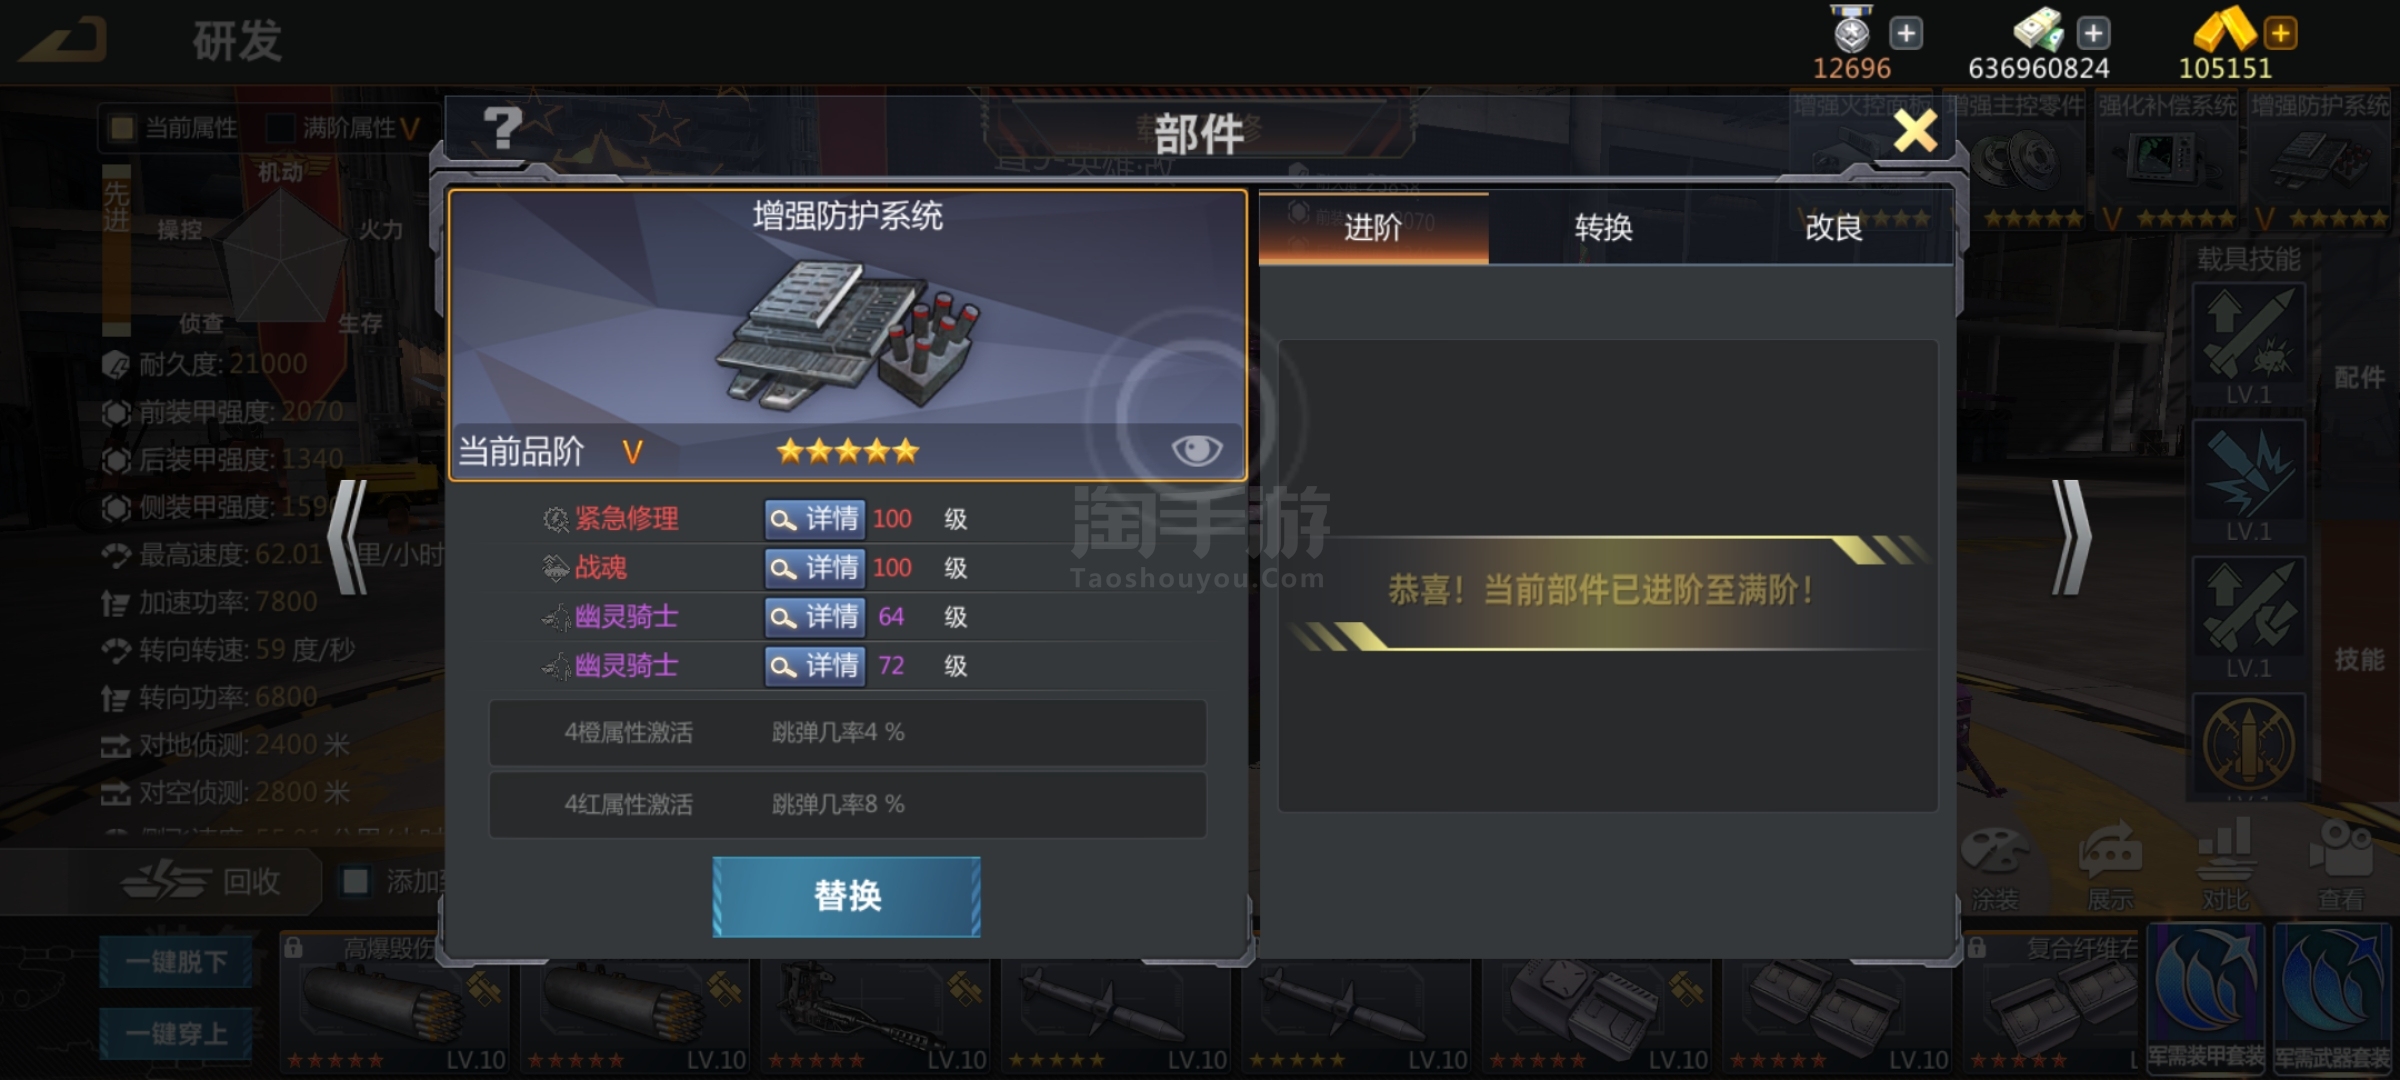
Task: Open the question mark help icon
Action: coord(502,129)
